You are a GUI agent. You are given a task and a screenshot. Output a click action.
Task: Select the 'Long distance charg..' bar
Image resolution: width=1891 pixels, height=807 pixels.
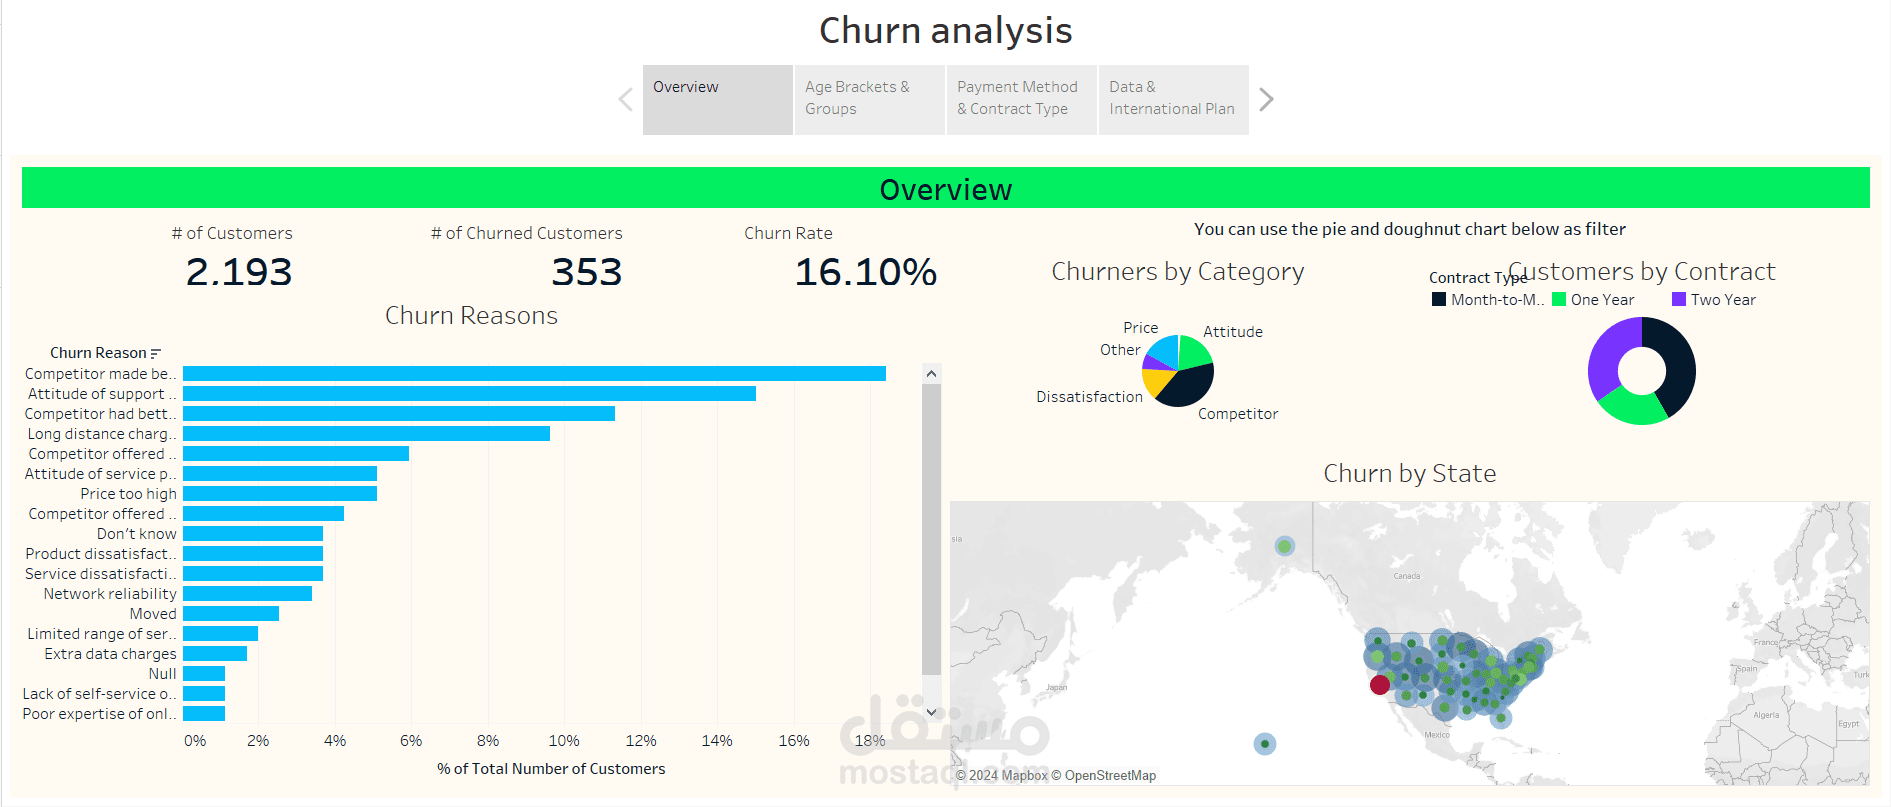point(366,433)
